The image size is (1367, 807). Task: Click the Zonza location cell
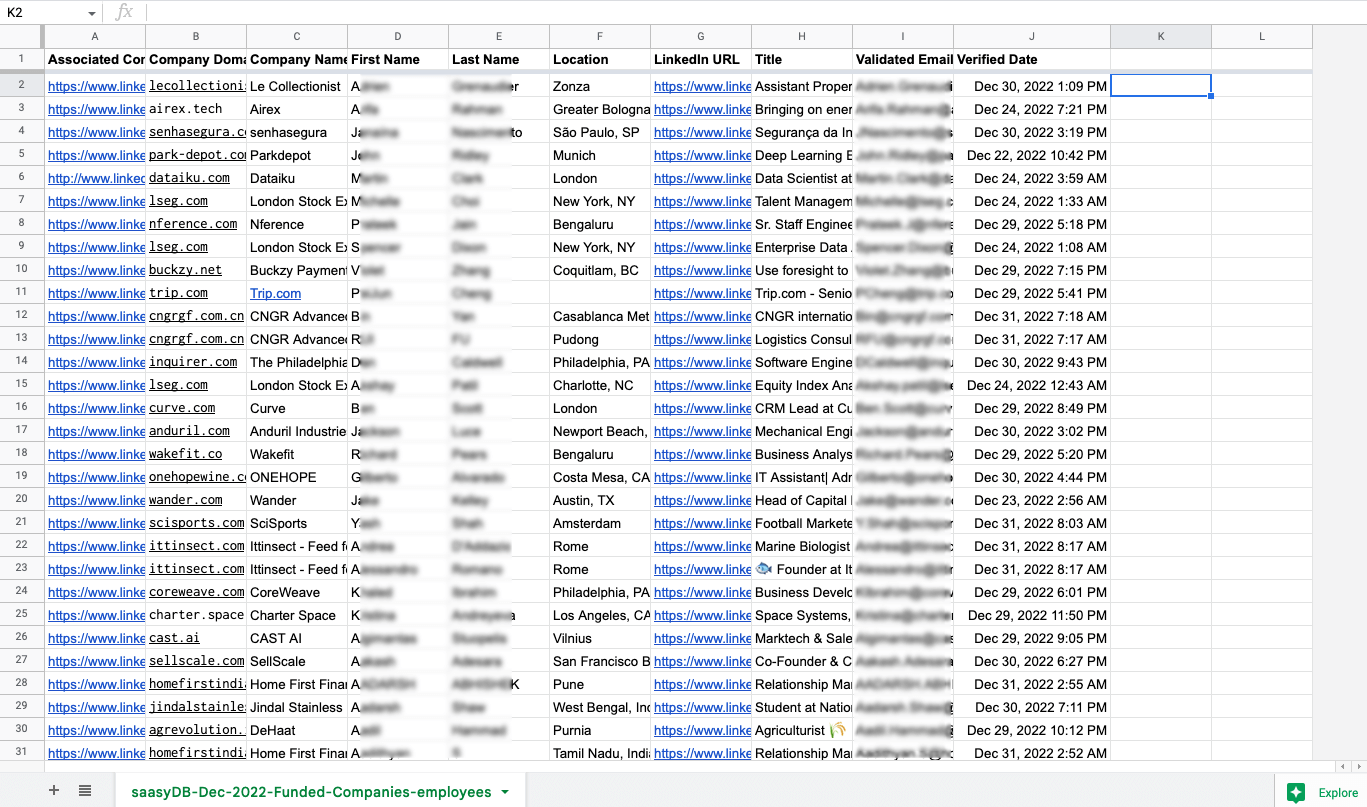pyautogui.click(x=600, y=86)
